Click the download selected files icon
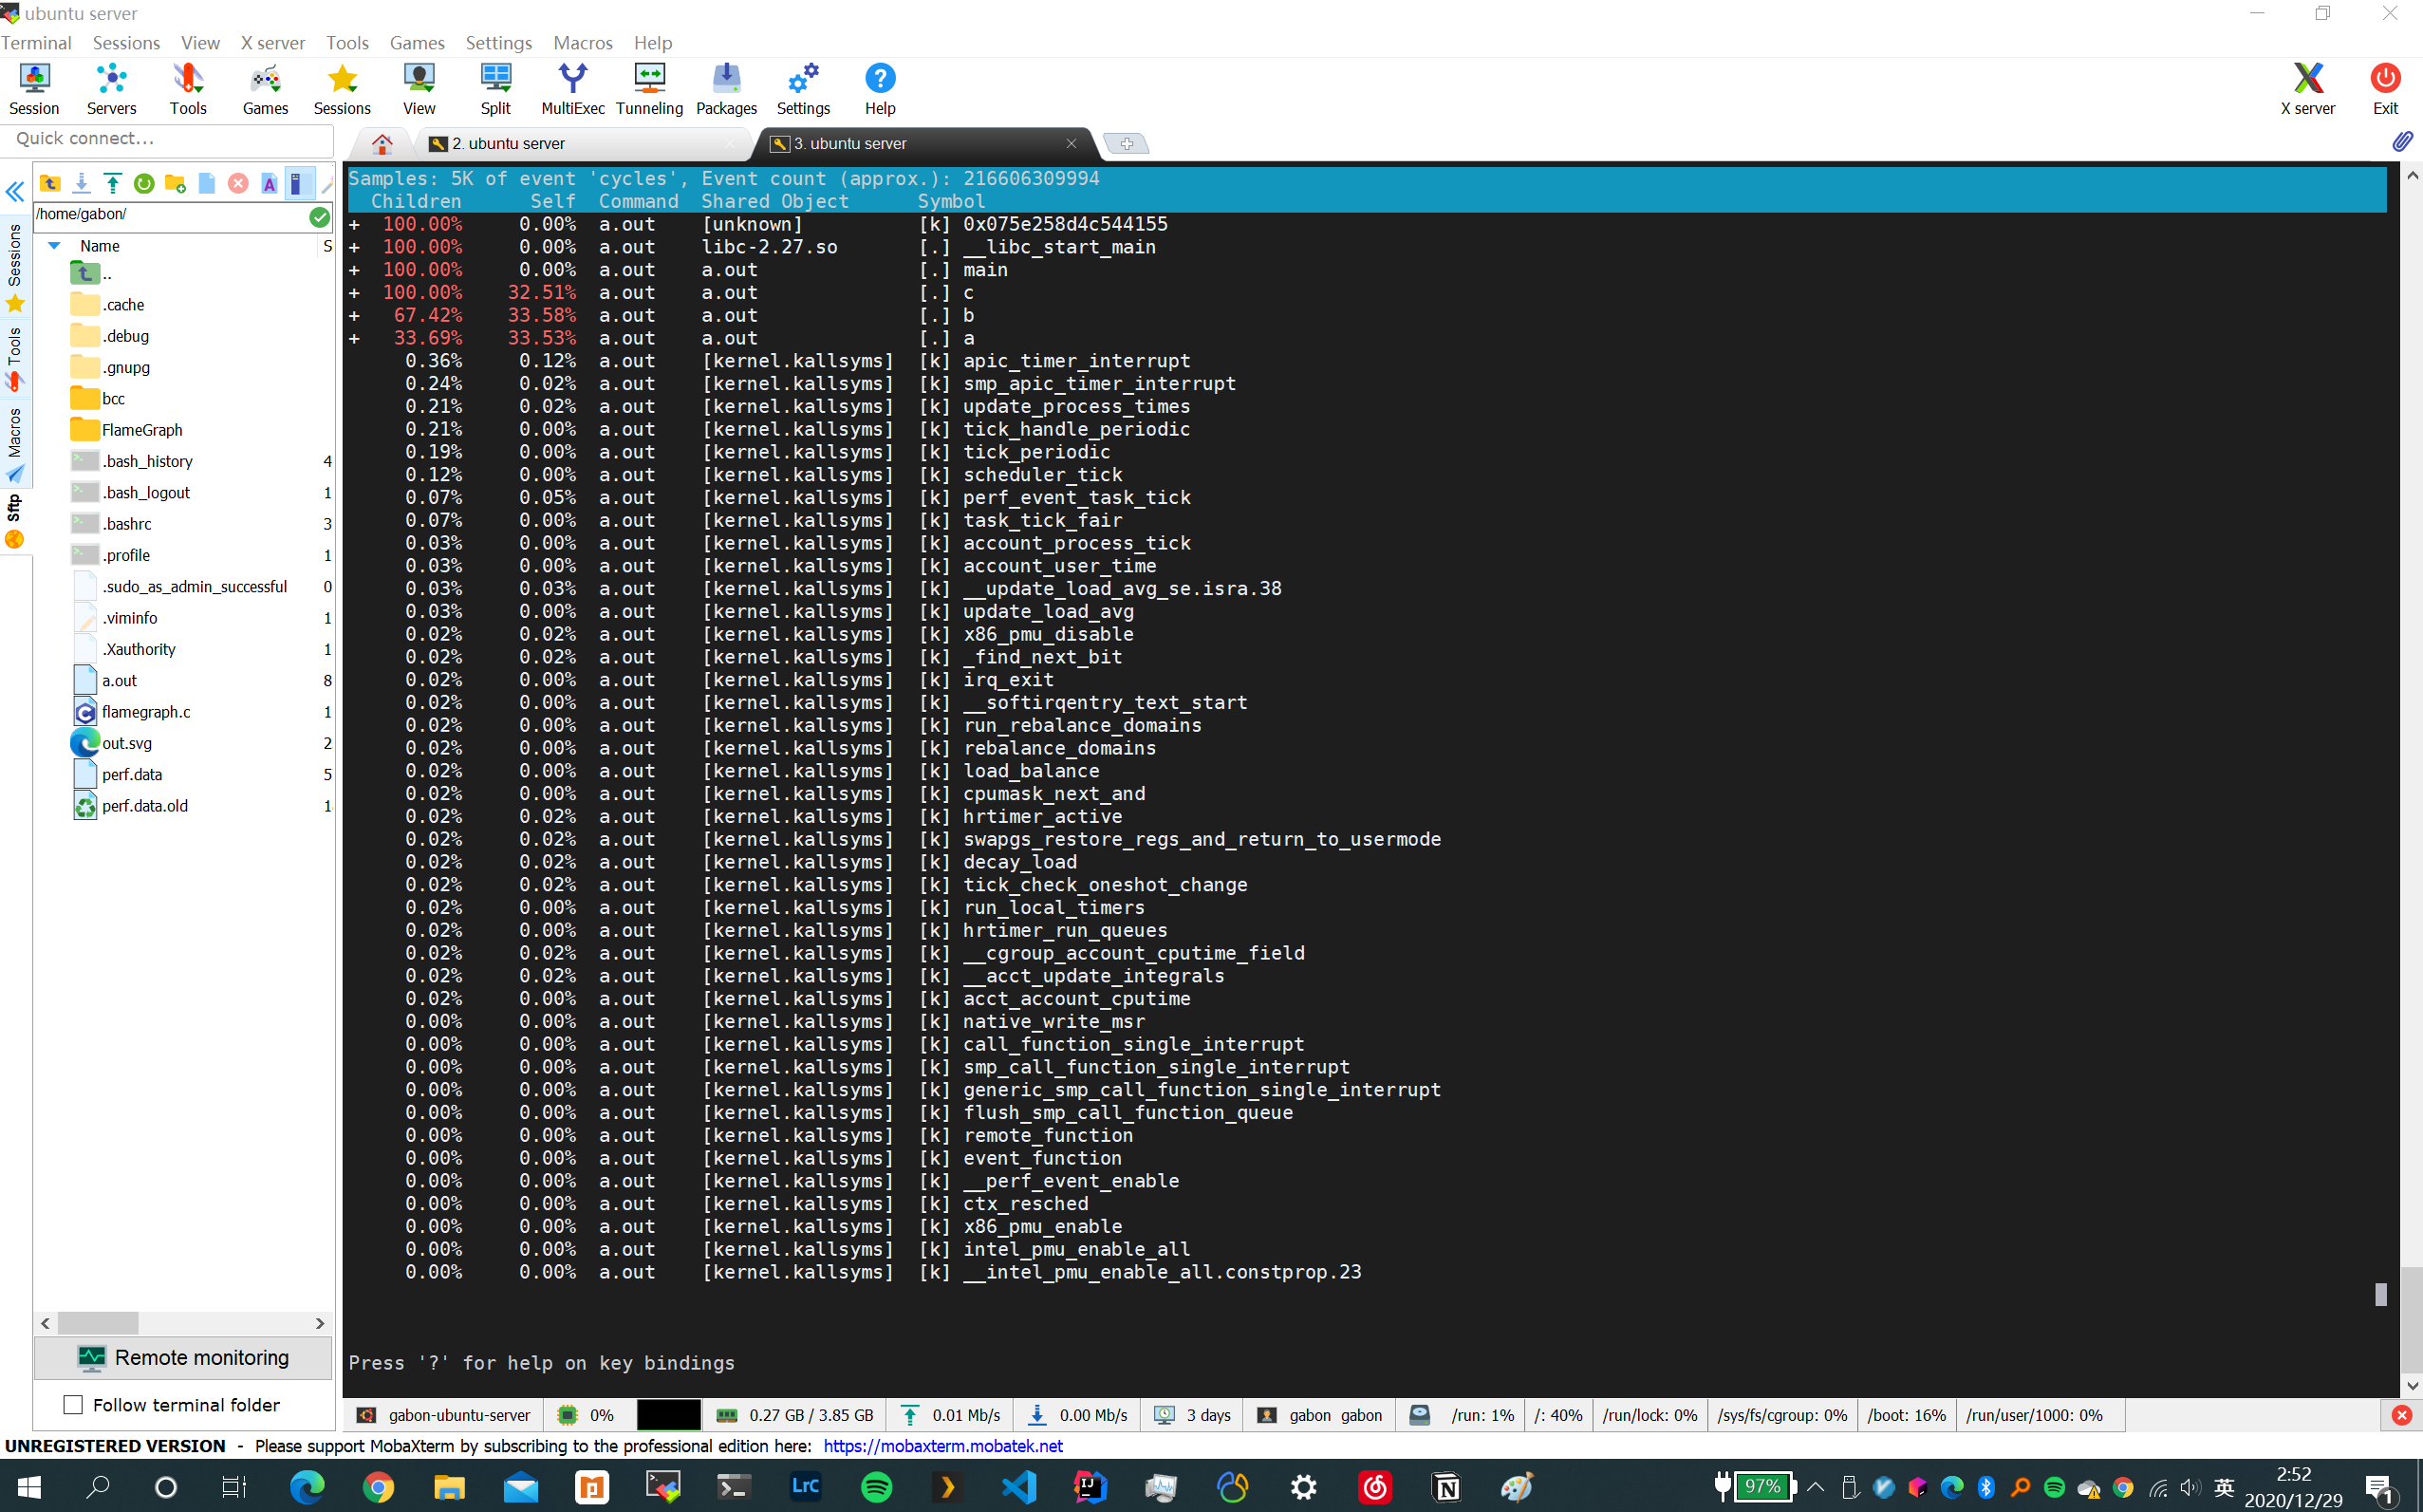2423x1512 pixels. coord(82,184)
